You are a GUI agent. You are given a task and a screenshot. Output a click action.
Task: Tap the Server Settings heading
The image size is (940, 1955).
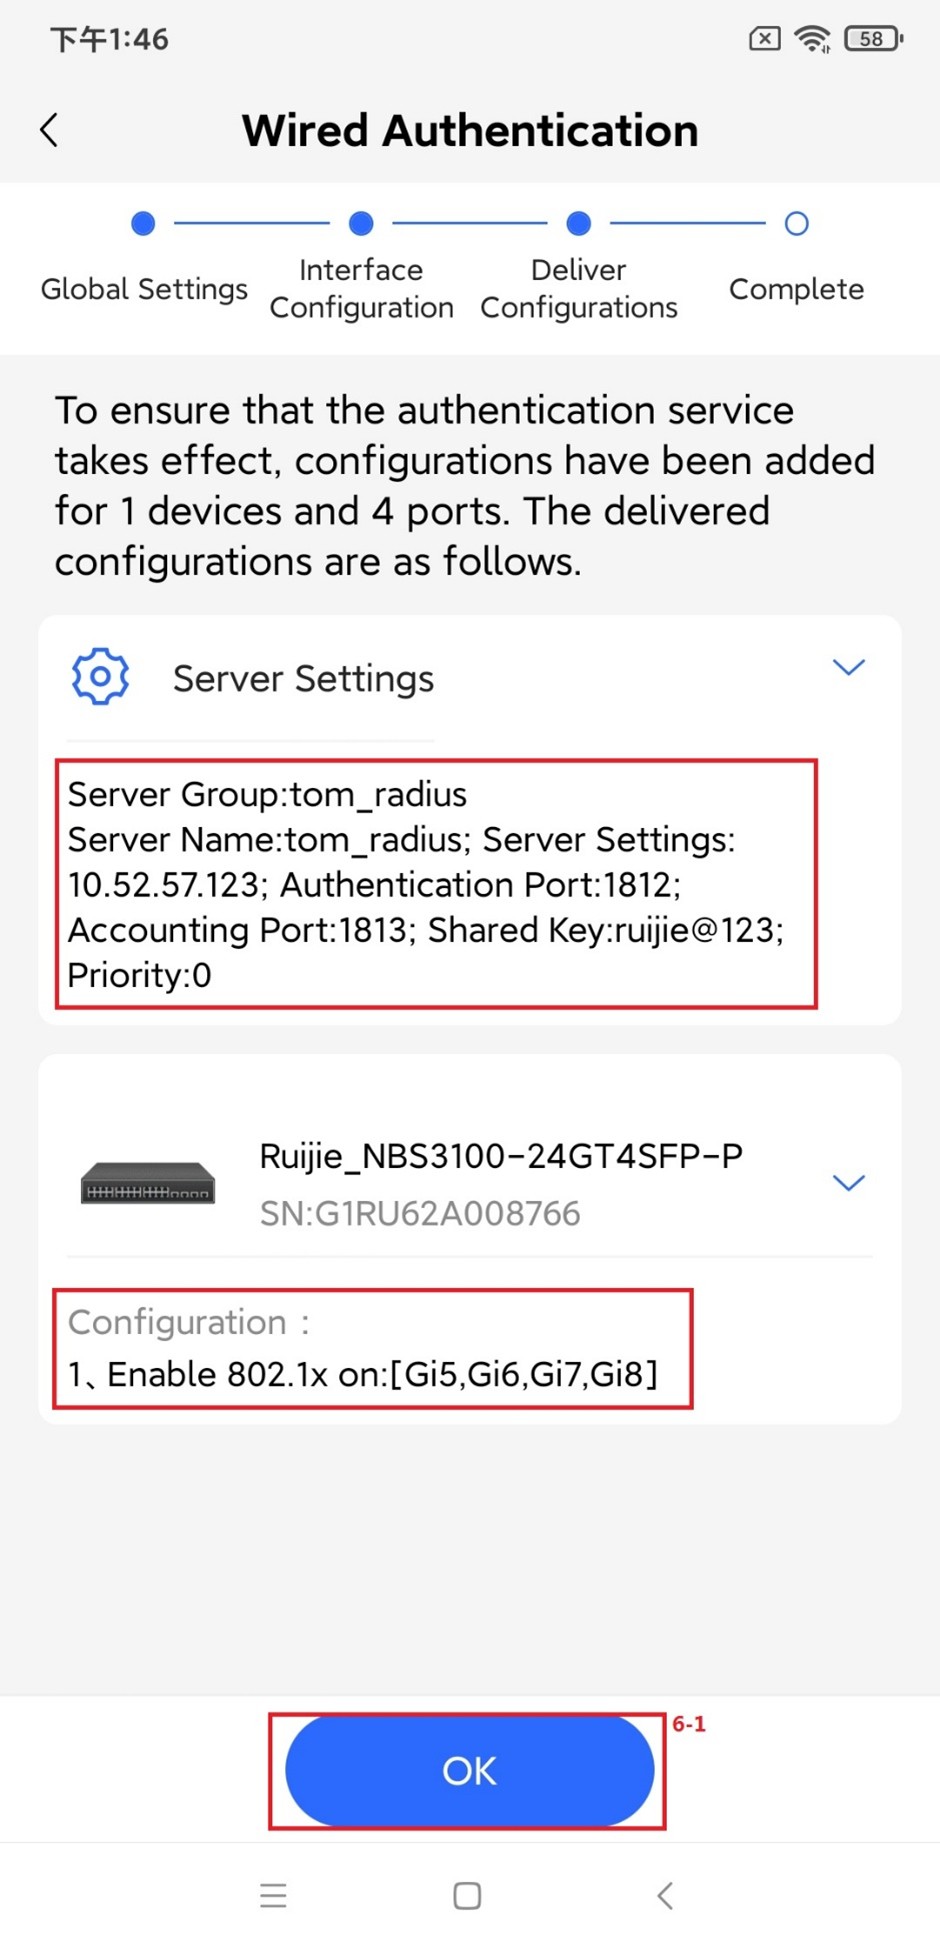tap(303, 679)
